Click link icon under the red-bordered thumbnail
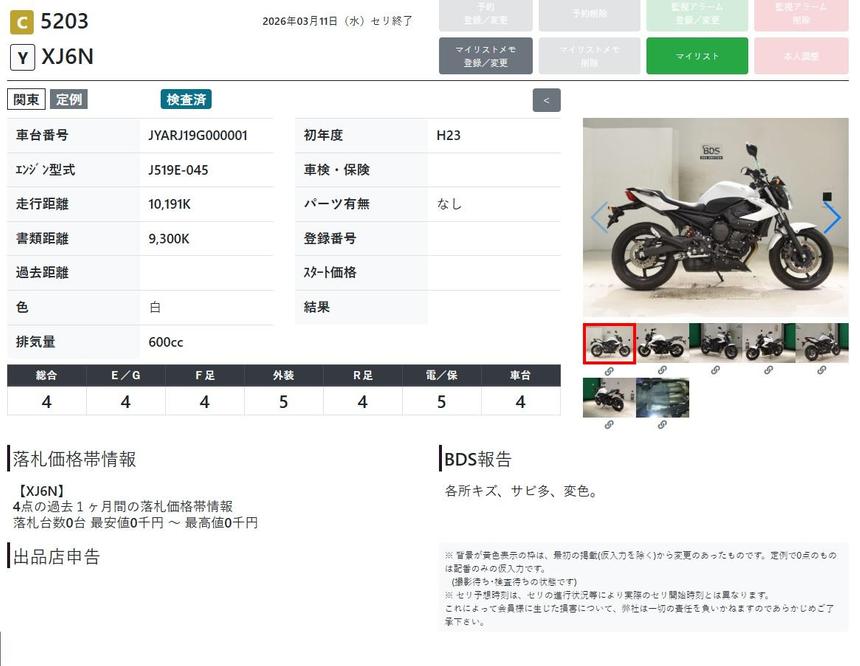 [x=609, y=370]
